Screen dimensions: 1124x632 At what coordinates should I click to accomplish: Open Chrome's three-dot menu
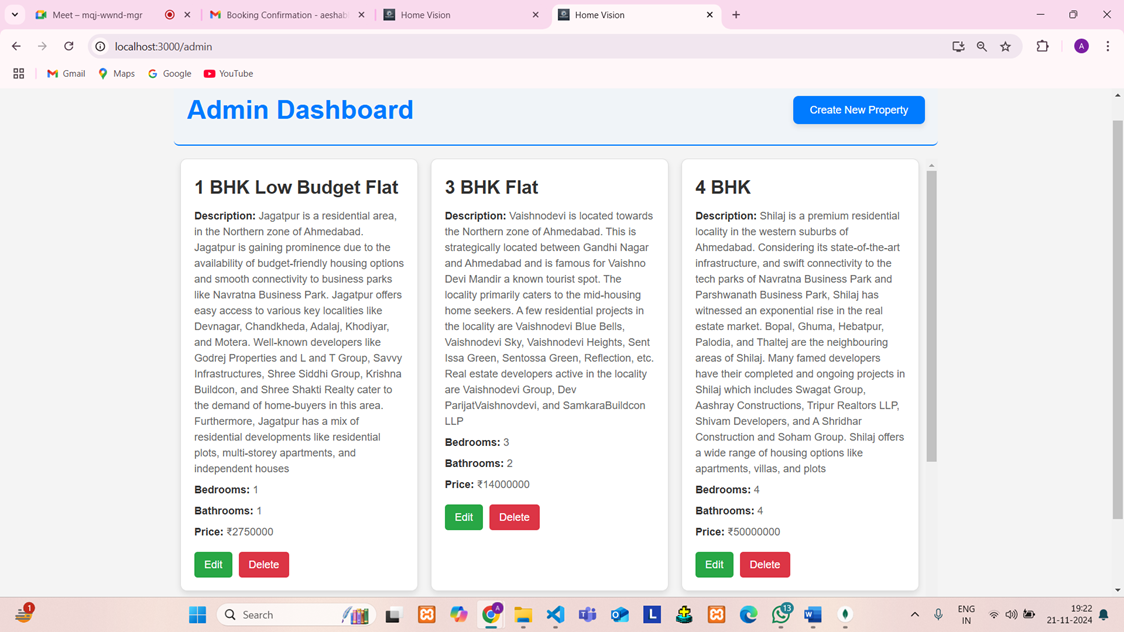point(1107,46)
